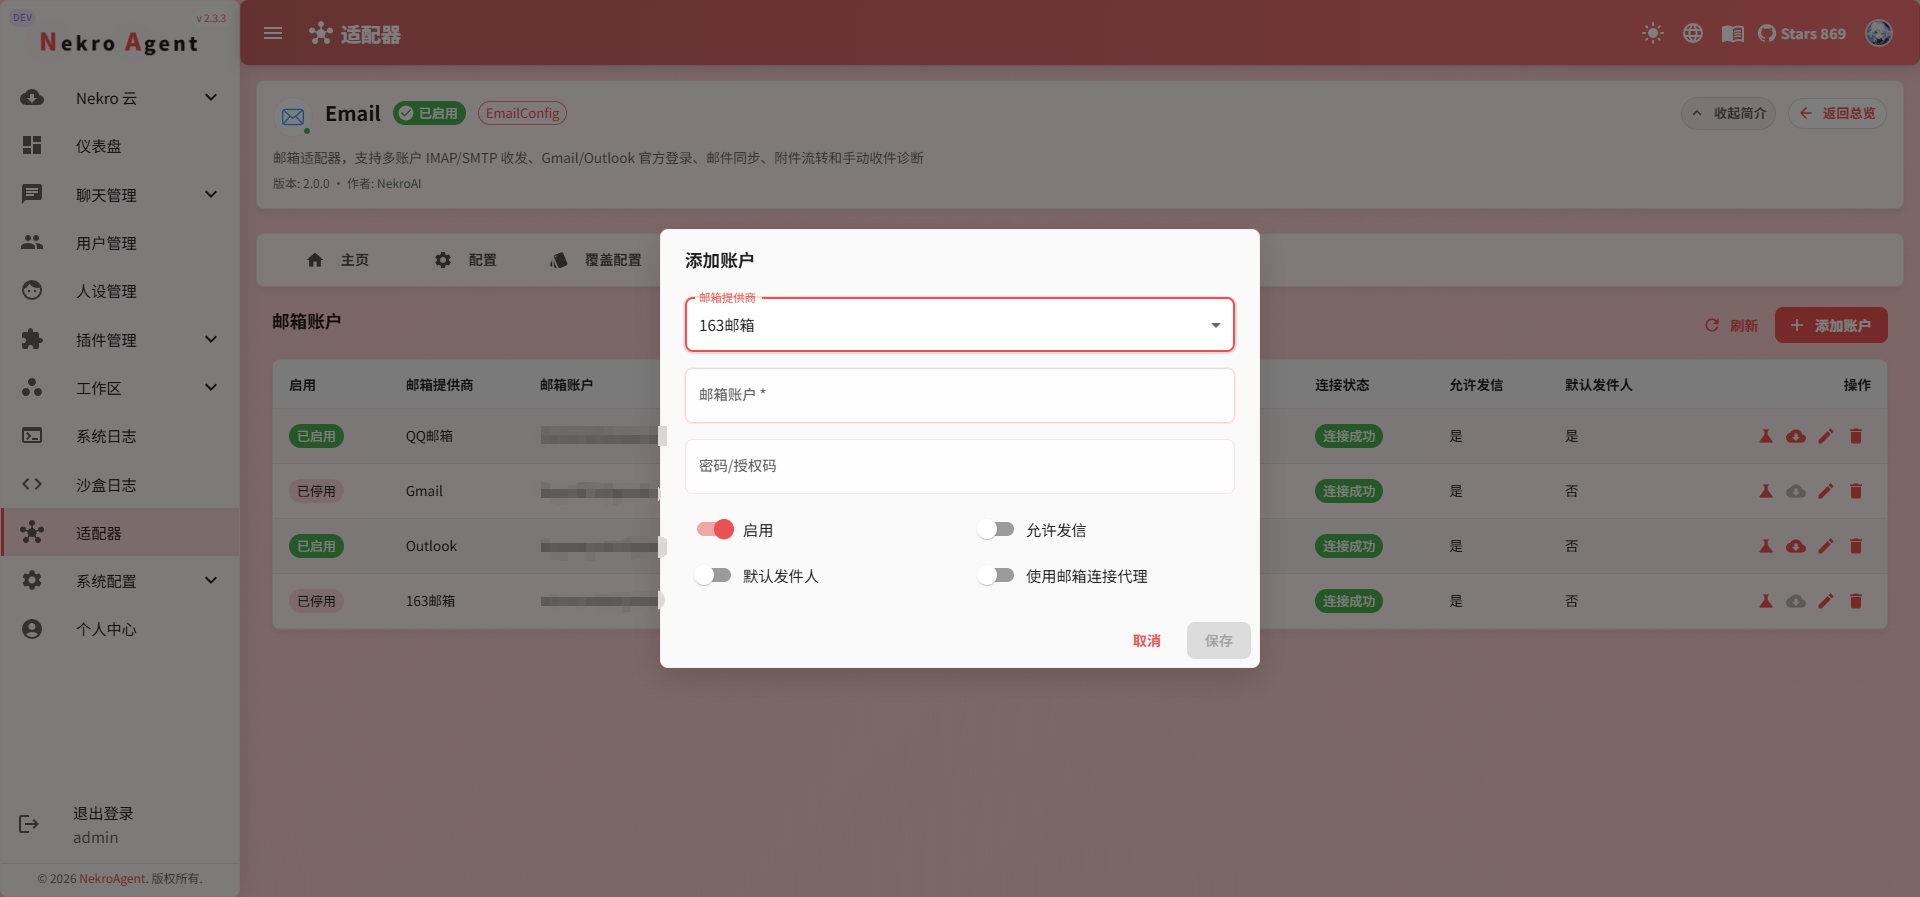This screenshot has height=897, width=1920.
Task: Click the EmailConfig chip
Action: coord(522,113)
